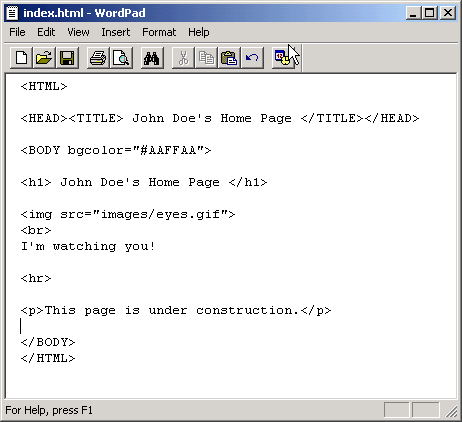
Task: Open the File menu
Action: coord(17,32)
